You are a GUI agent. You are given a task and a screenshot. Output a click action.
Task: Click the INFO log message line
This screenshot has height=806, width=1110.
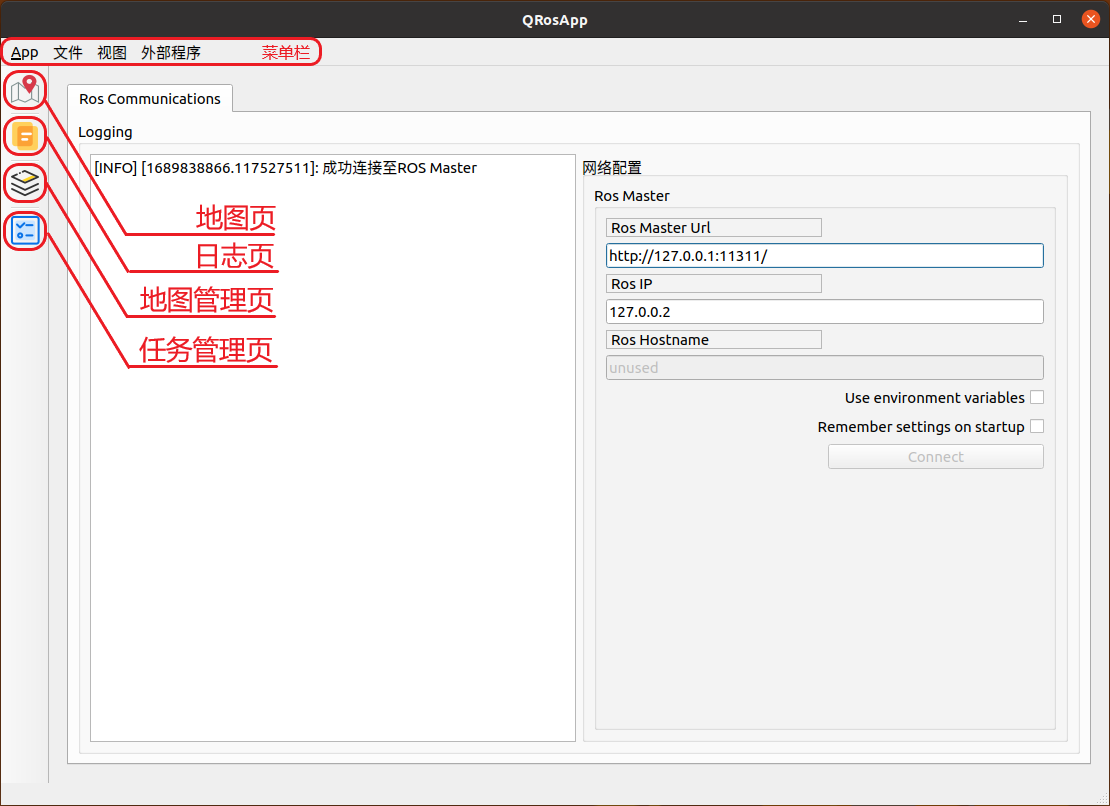(x=285, y=168)
